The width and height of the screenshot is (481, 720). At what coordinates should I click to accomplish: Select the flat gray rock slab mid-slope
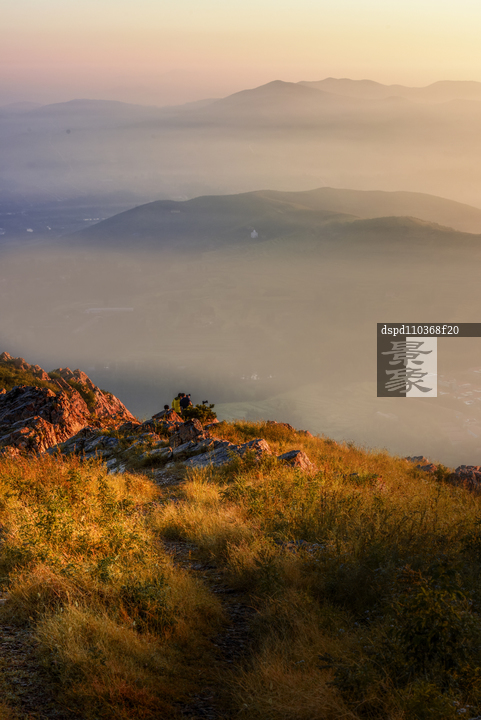click(225, 452)
